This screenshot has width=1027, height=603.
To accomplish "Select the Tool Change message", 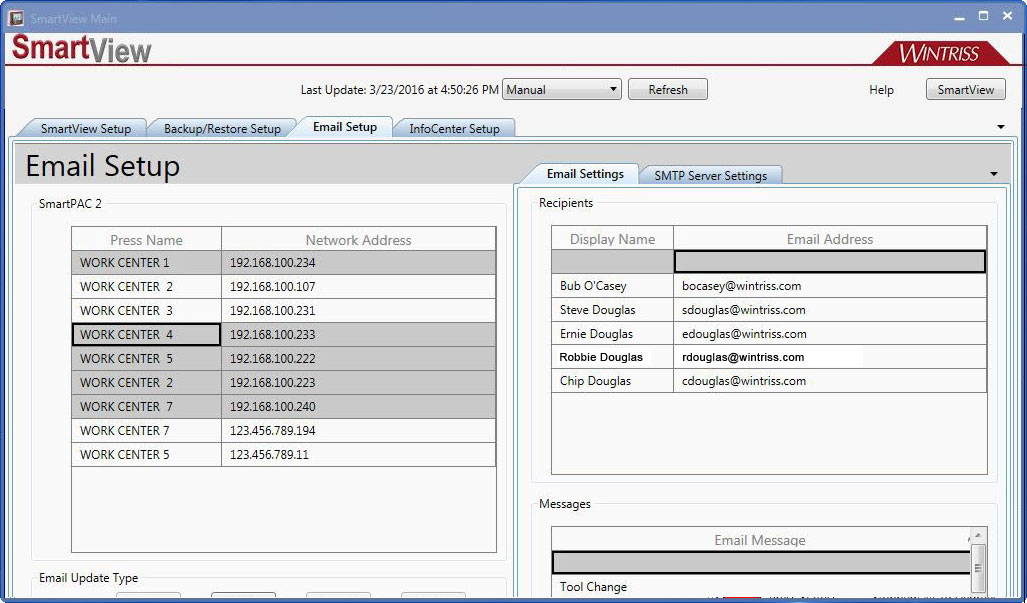I will coord(593,587).
